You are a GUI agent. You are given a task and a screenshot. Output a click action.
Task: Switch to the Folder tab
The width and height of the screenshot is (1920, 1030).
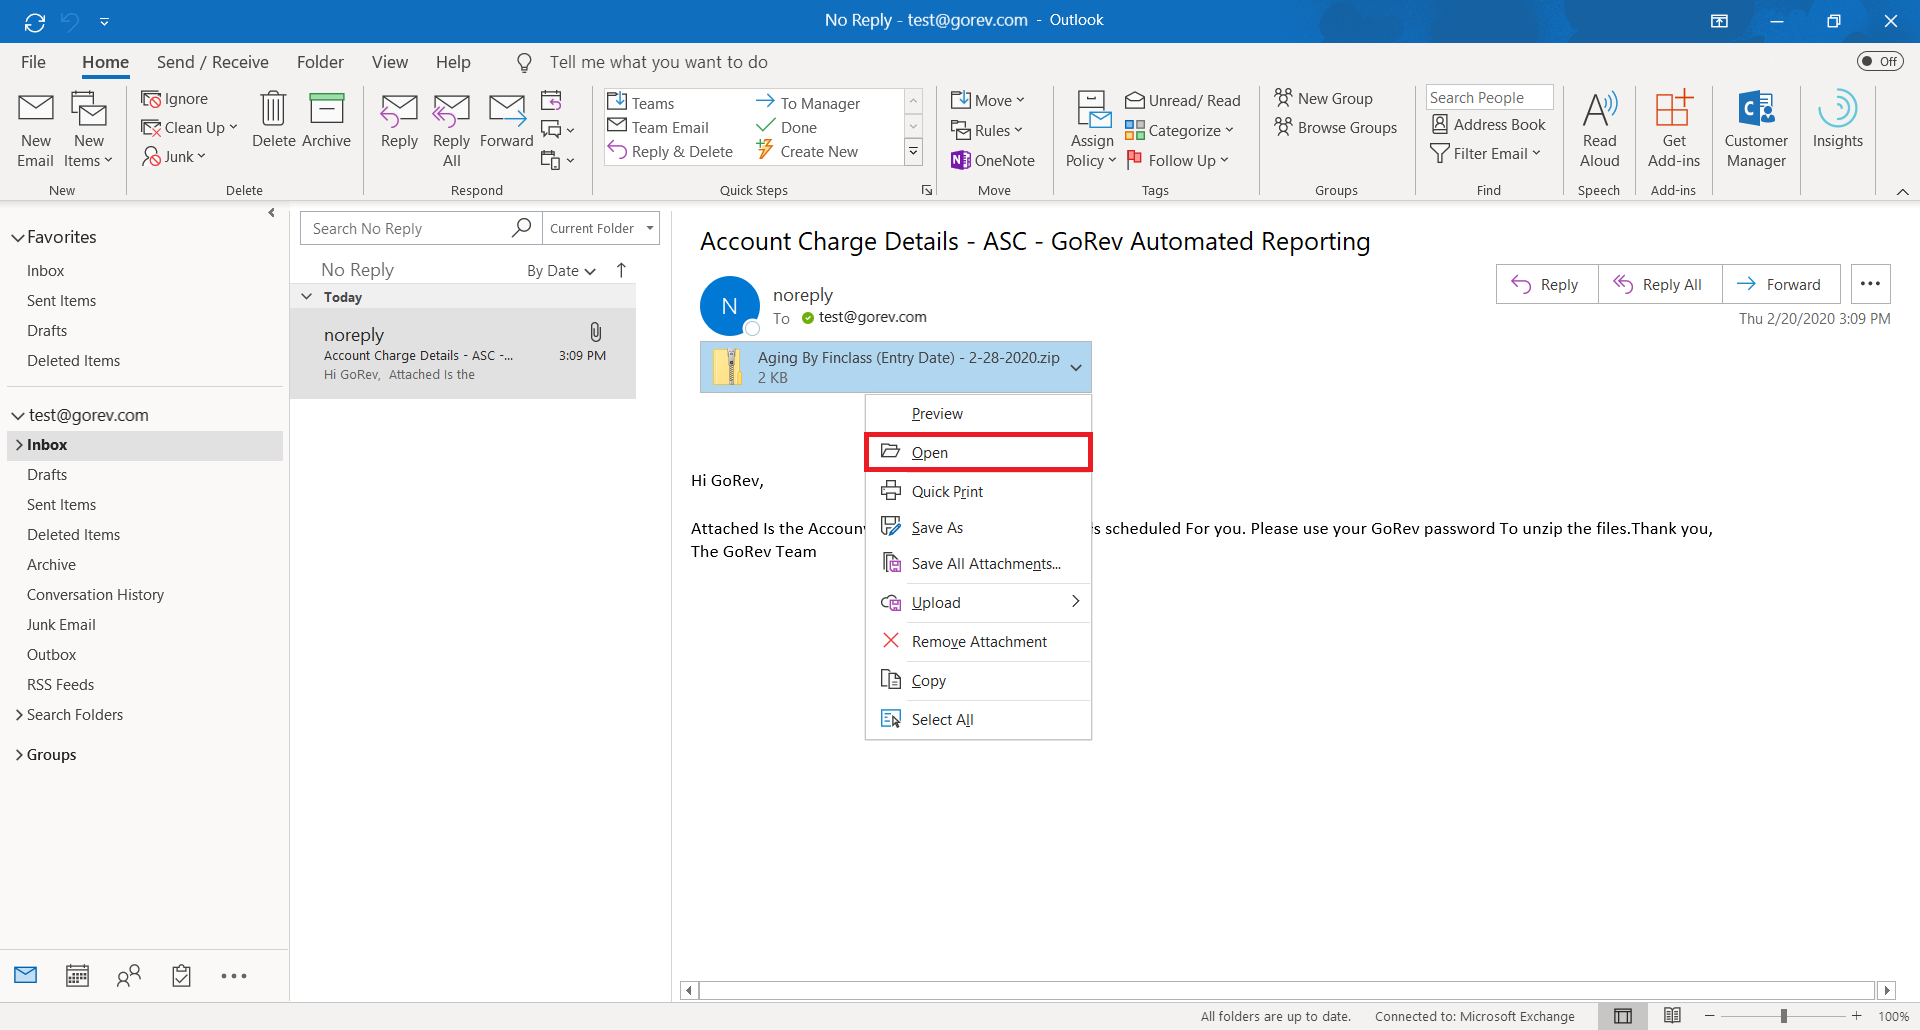[x=320, y=62]
